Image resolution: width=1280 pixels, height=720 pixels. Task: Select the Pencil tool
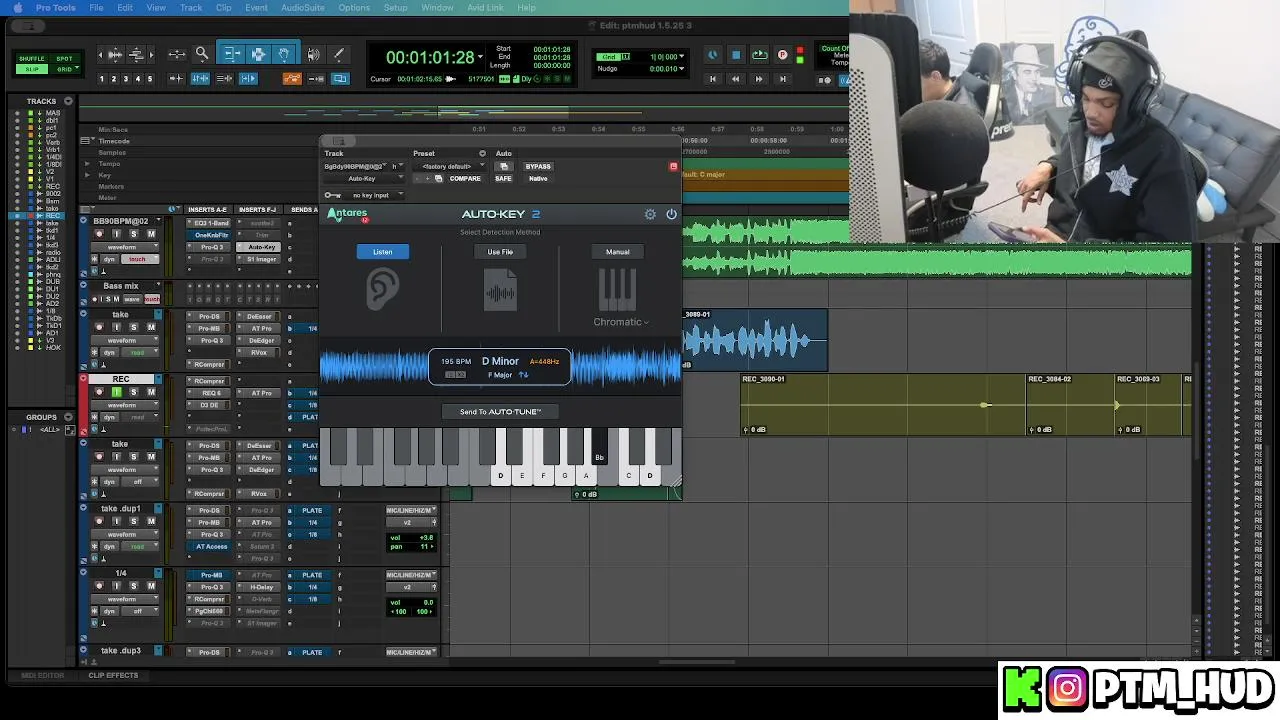(338, 54)
